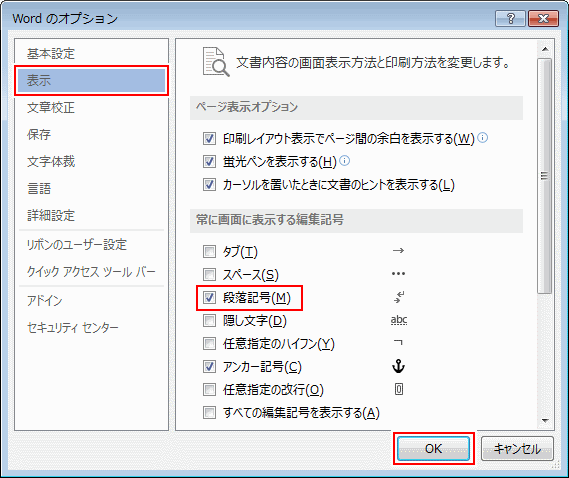The image size is (569, 478).
Task: Open the セキュリティ センター category
Action: (91, 327)
